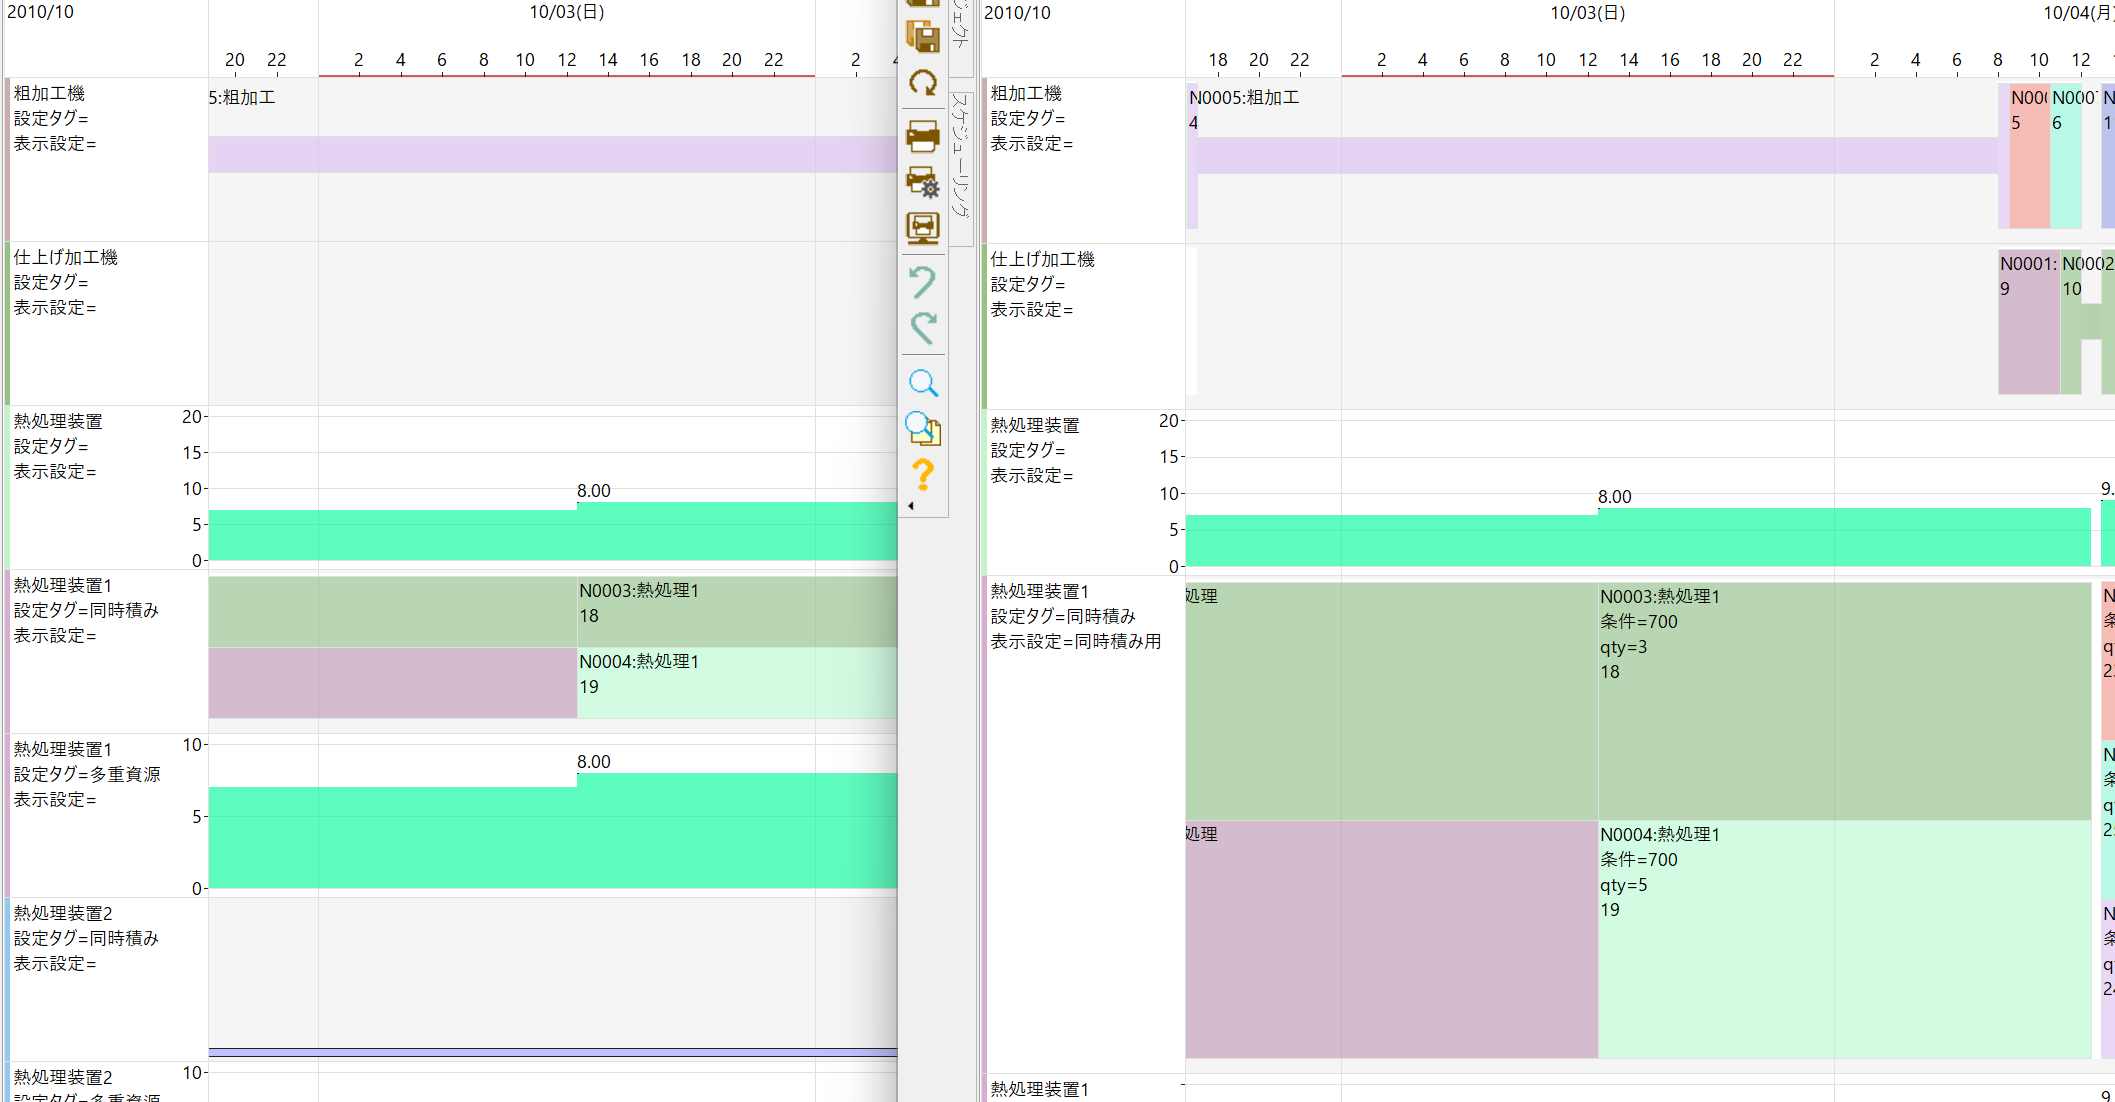
Task: Click 仕上げ加工機 resource label in the right chart
Action: [x=1043, y=259]
